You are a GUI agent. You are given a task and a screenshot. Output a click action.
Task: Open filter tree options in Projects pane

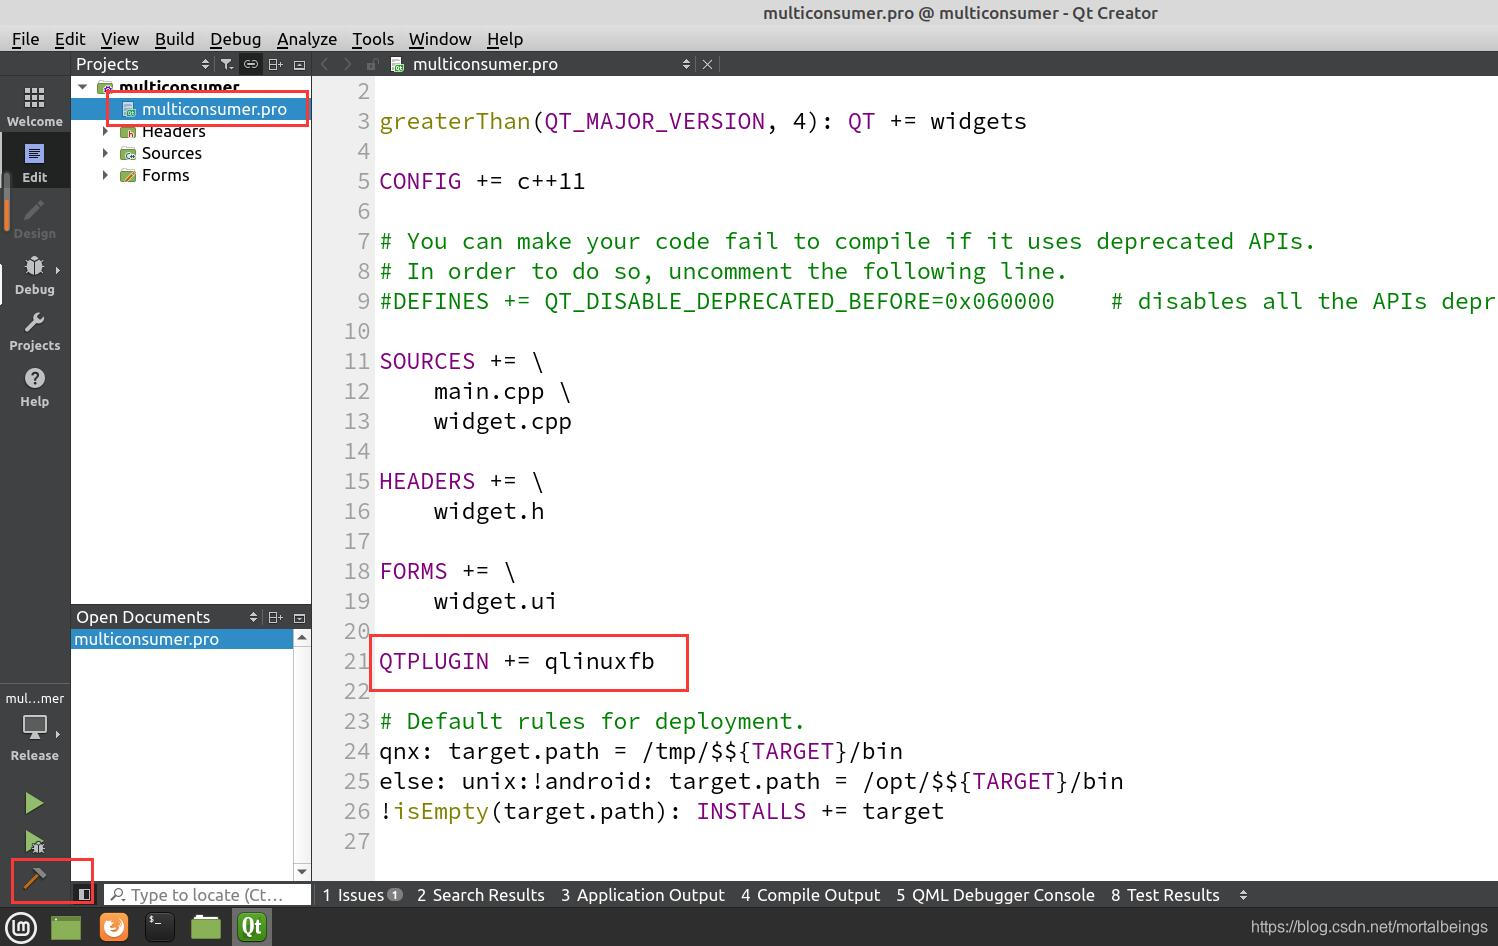[x=227, y=64]
